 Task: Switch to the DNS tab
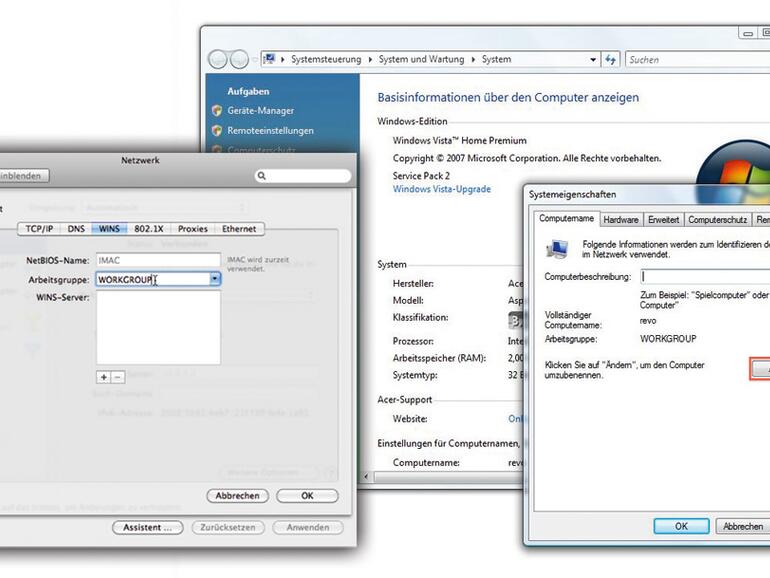pos(76,229)
